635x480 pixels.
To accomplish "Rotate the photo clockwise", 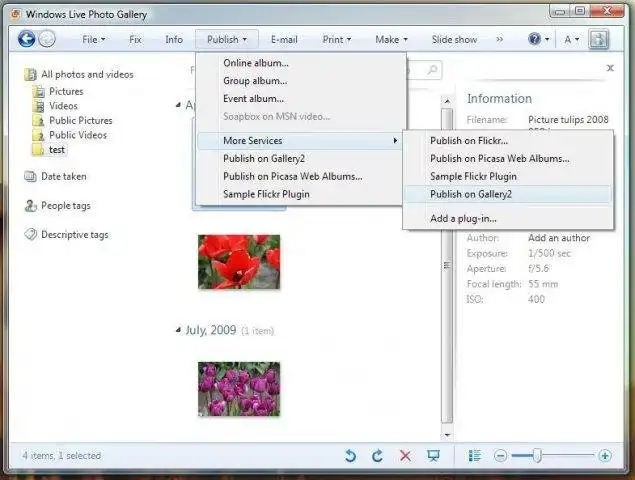I will [377, 456].
